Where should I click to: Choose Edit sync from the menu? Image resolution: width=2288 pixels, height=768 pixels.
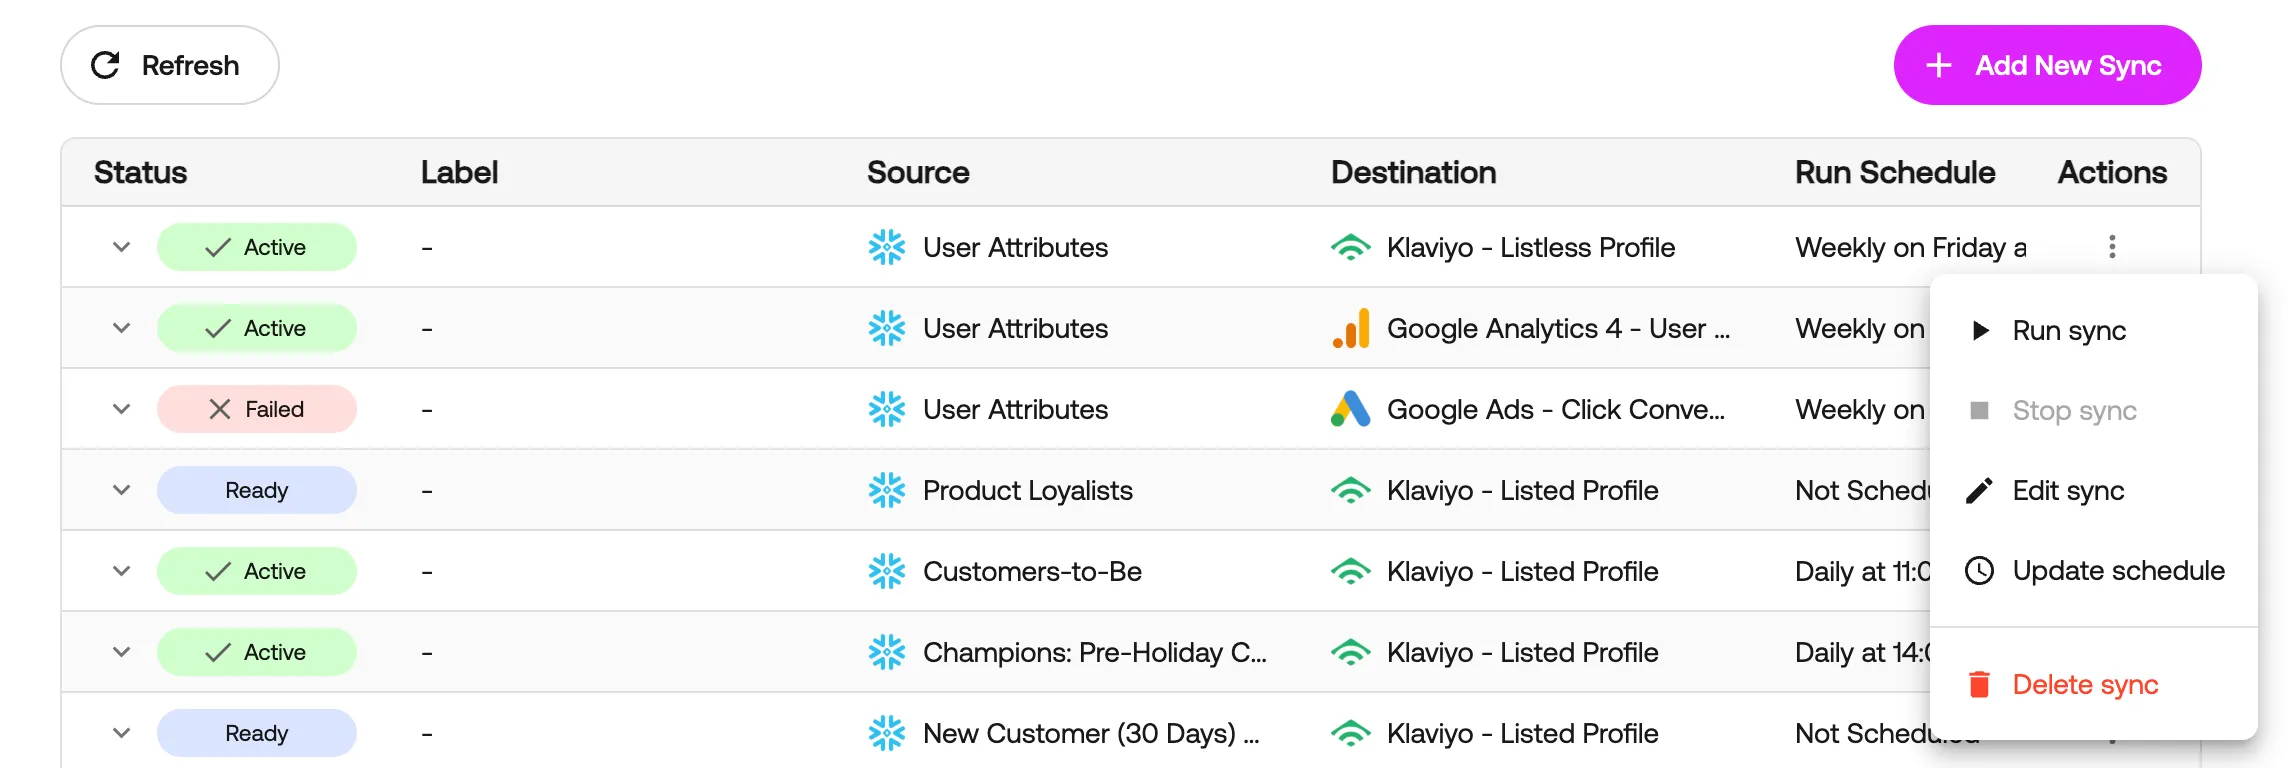coord(2093,490)
